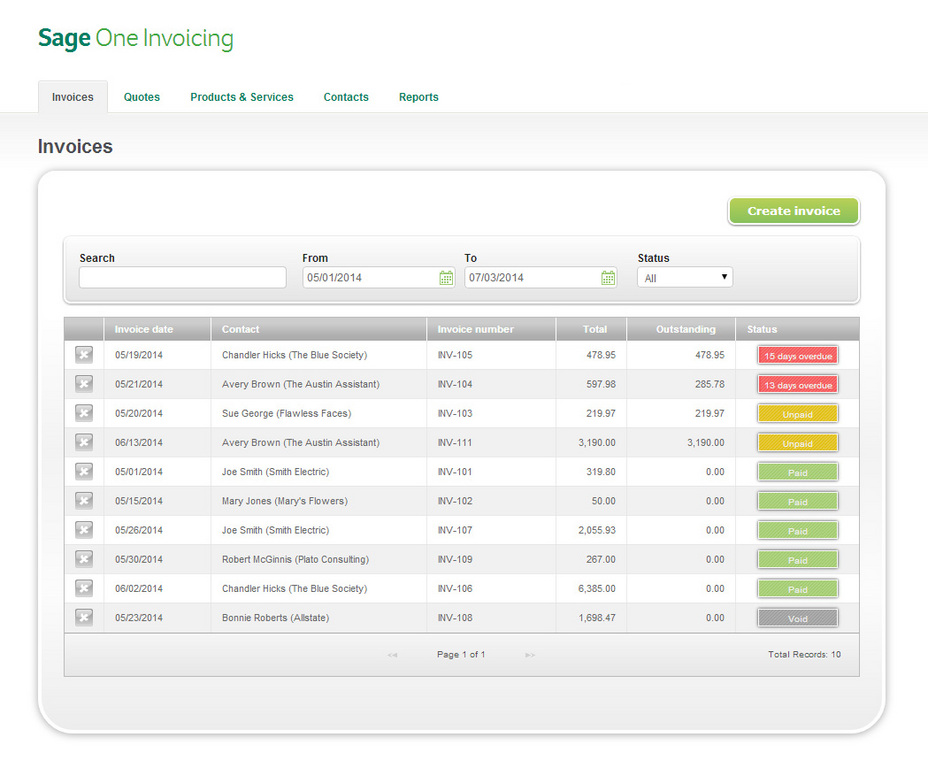Click in the Search input field
The height and width of the screenshot is (768, 928).
point(182,277)
